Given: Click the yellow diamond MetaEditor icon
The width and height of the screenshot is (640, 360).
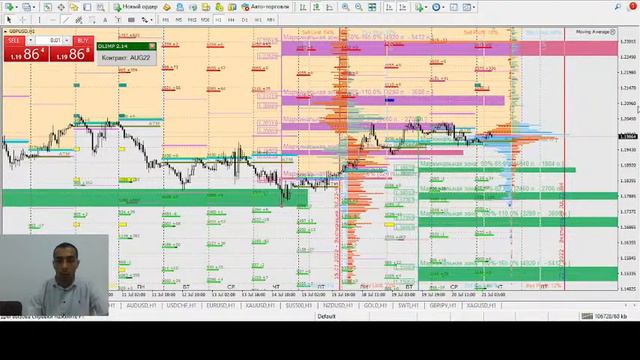Looking at the screenshot, I should [x=167, y=7].
